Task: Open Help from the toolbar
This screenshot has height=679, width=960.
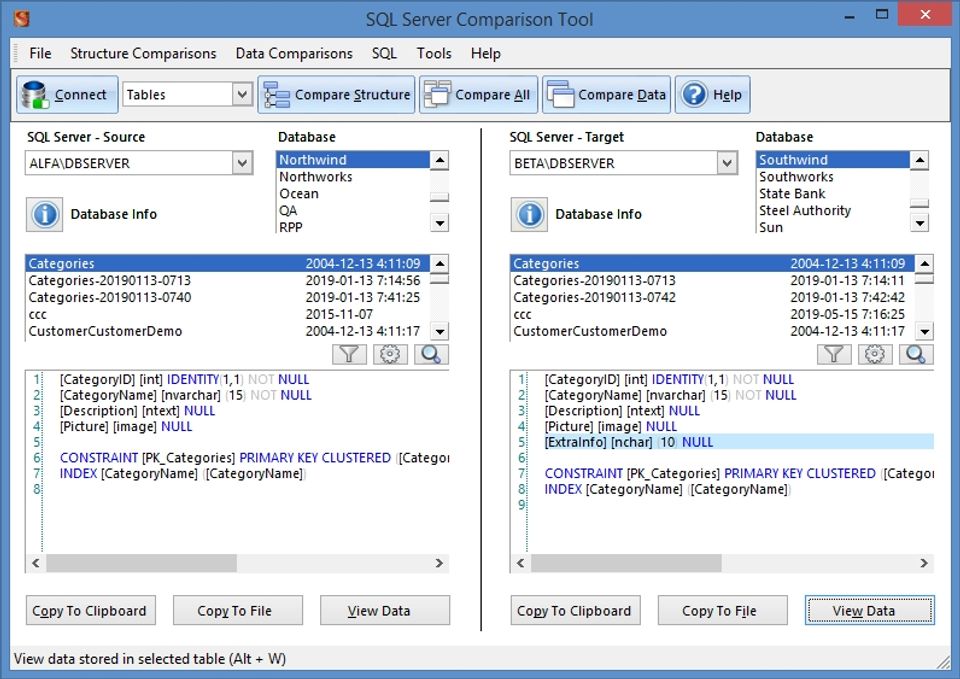Action: click(x=712, y=94)
